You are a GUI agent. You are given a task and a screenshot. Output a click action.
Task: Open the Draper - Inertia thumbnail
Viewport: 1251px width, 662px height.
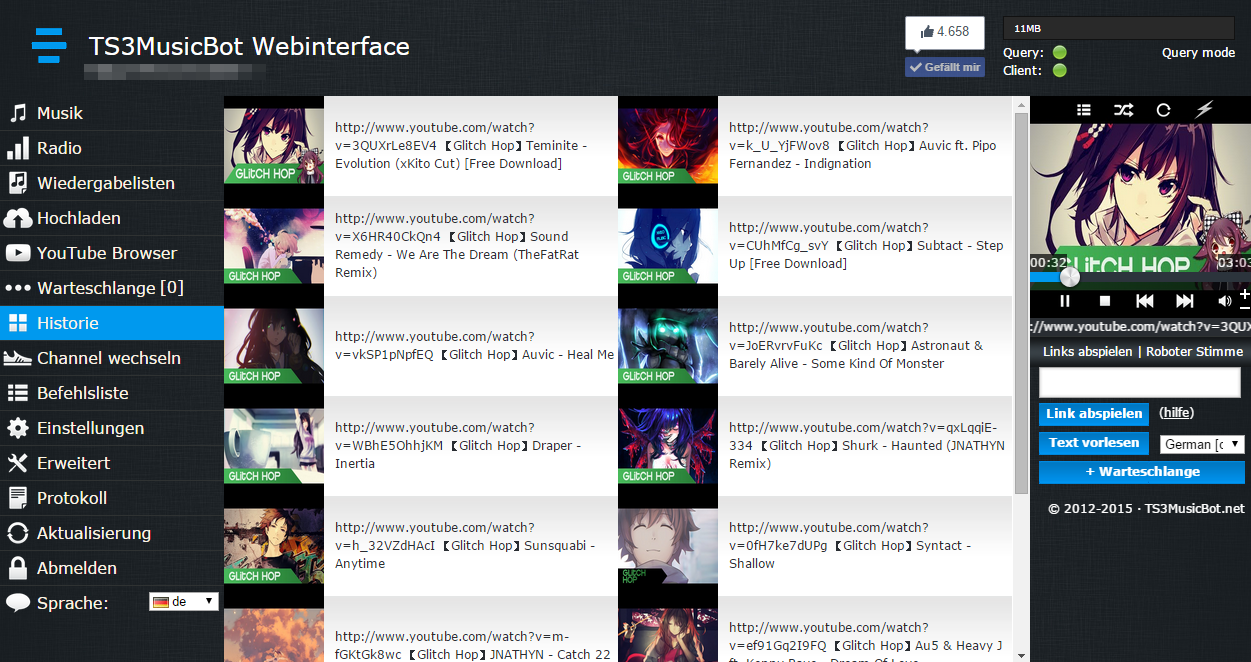274,446
